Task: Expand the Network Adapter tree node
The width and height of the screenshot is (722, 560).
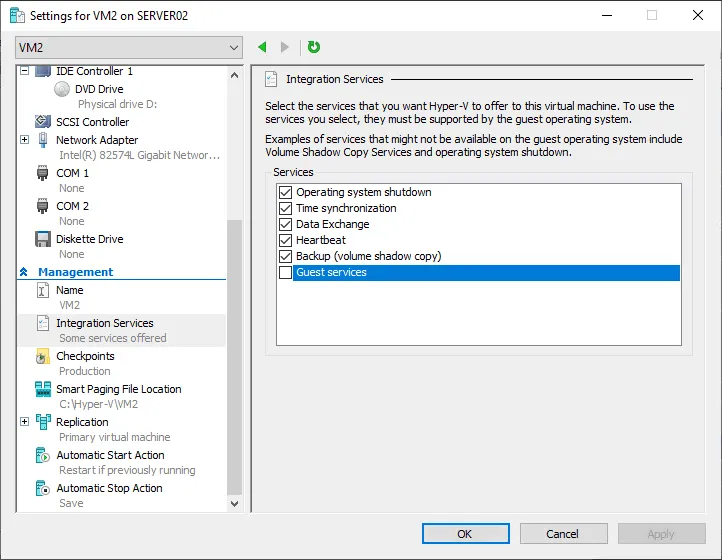Action: pos(25,140)
